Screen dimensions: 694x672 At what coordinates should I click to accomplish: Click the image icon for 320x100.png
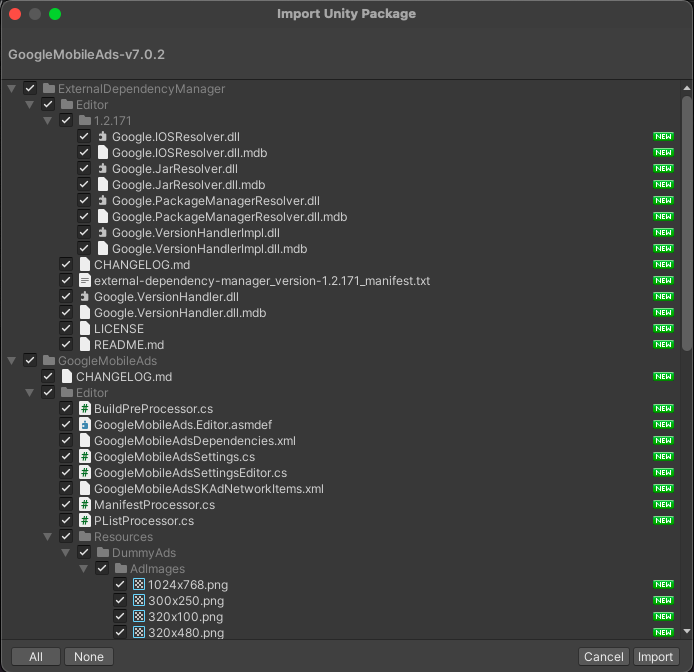139,616
